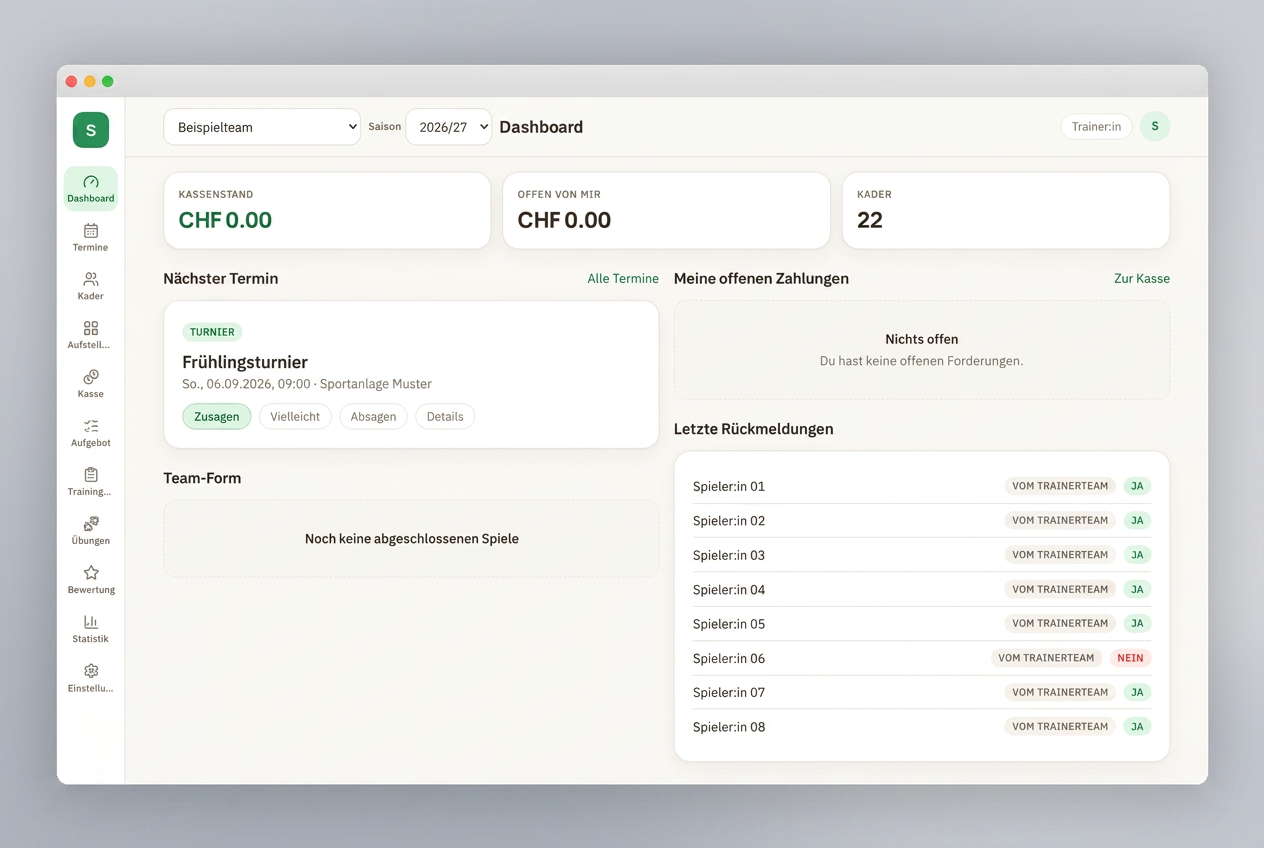The width and height of the screenshot is (1264, 848).
Task: Click VOM TRAINERTEAM tag of Spieler:in 03
Action: (1060, 555)
